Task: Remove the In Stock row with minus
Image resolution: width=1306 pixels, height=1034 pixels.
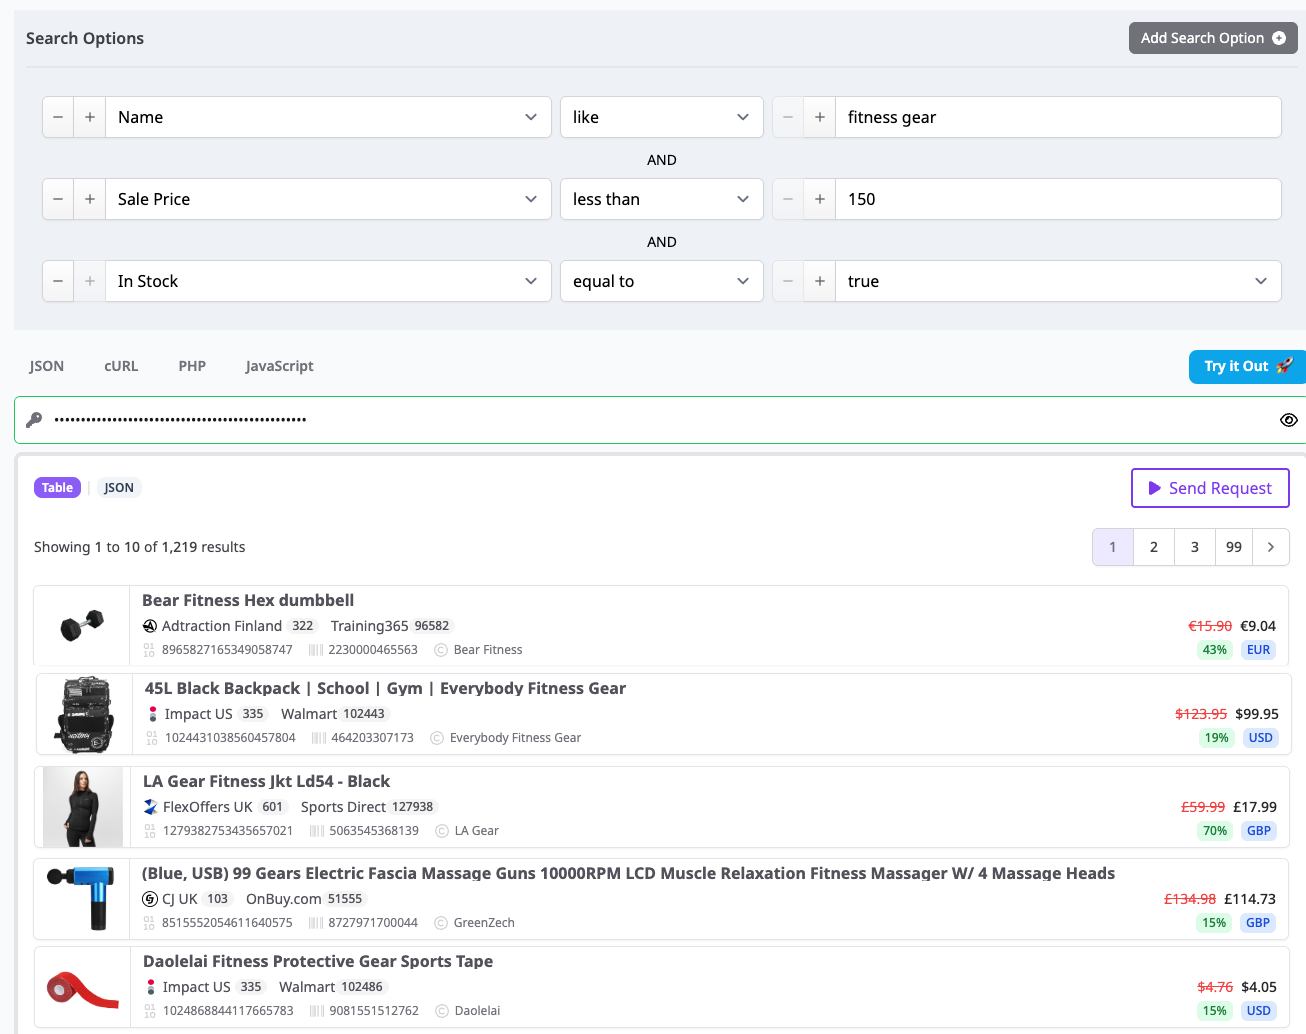Action: (x=58, y=281)
